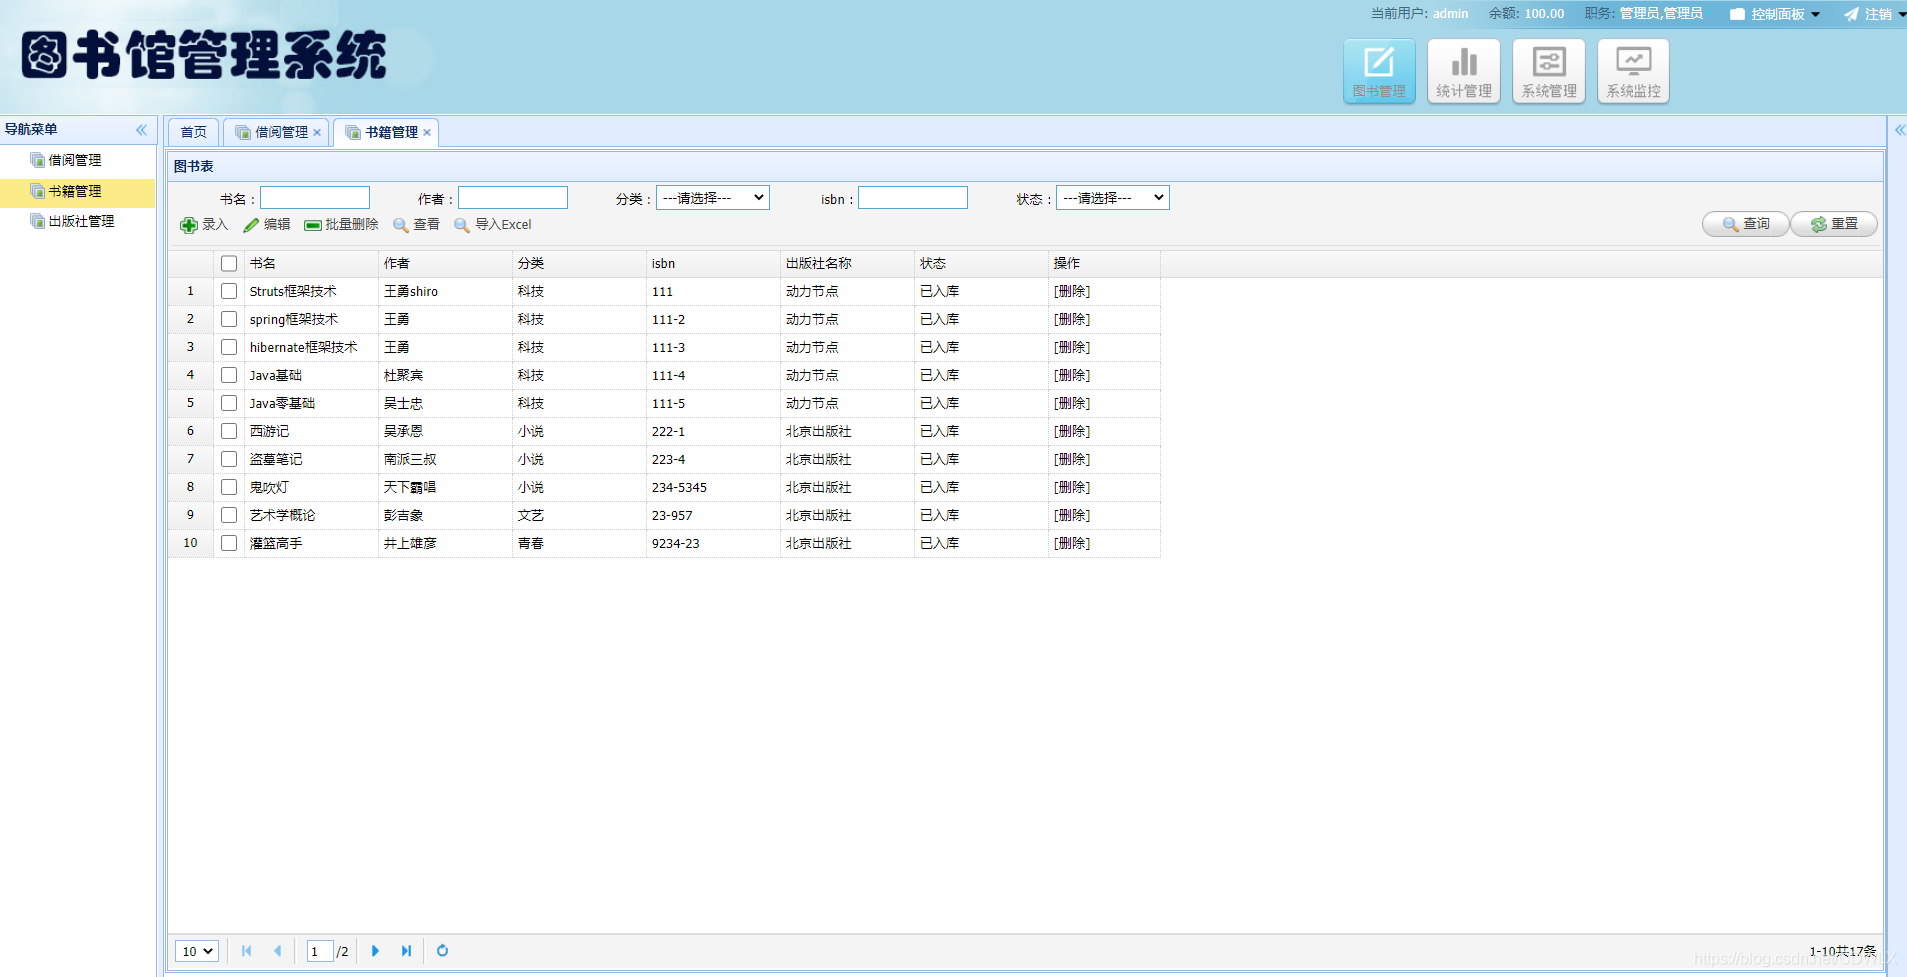Image resolution: width=1907 pixels, height=977 pixels.
Task: Check the 西游记 row checkbox
Action: [229, 431]
